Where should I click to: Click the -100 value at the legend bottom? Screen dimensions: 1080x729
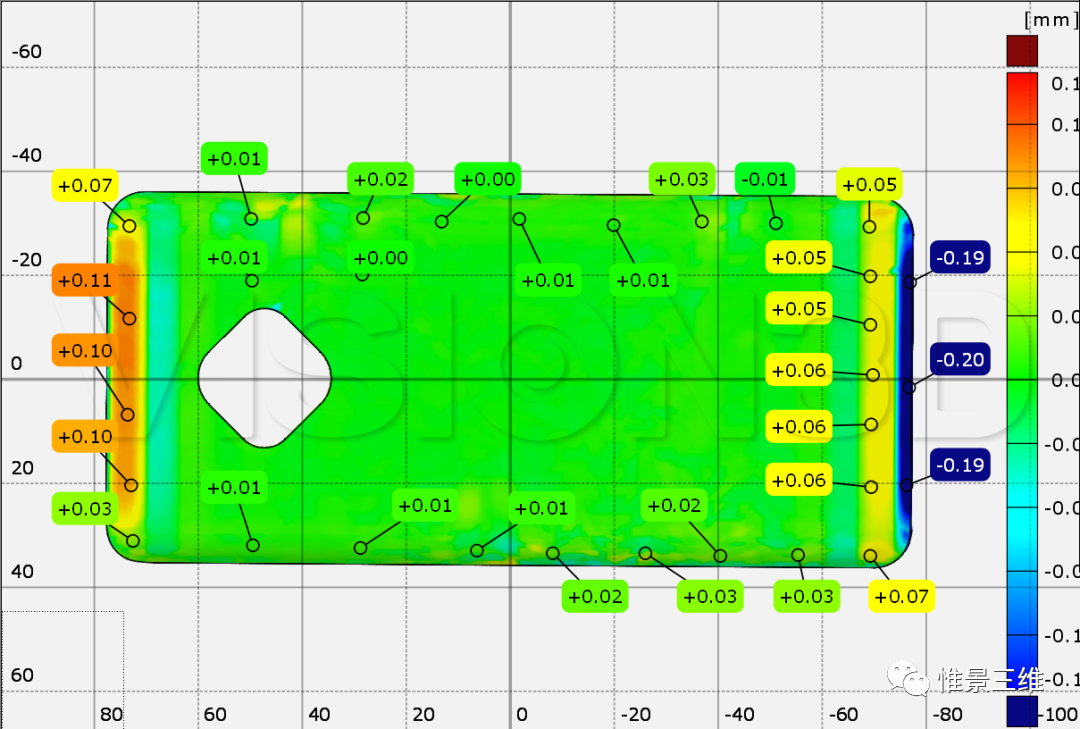pos(1059,713)
